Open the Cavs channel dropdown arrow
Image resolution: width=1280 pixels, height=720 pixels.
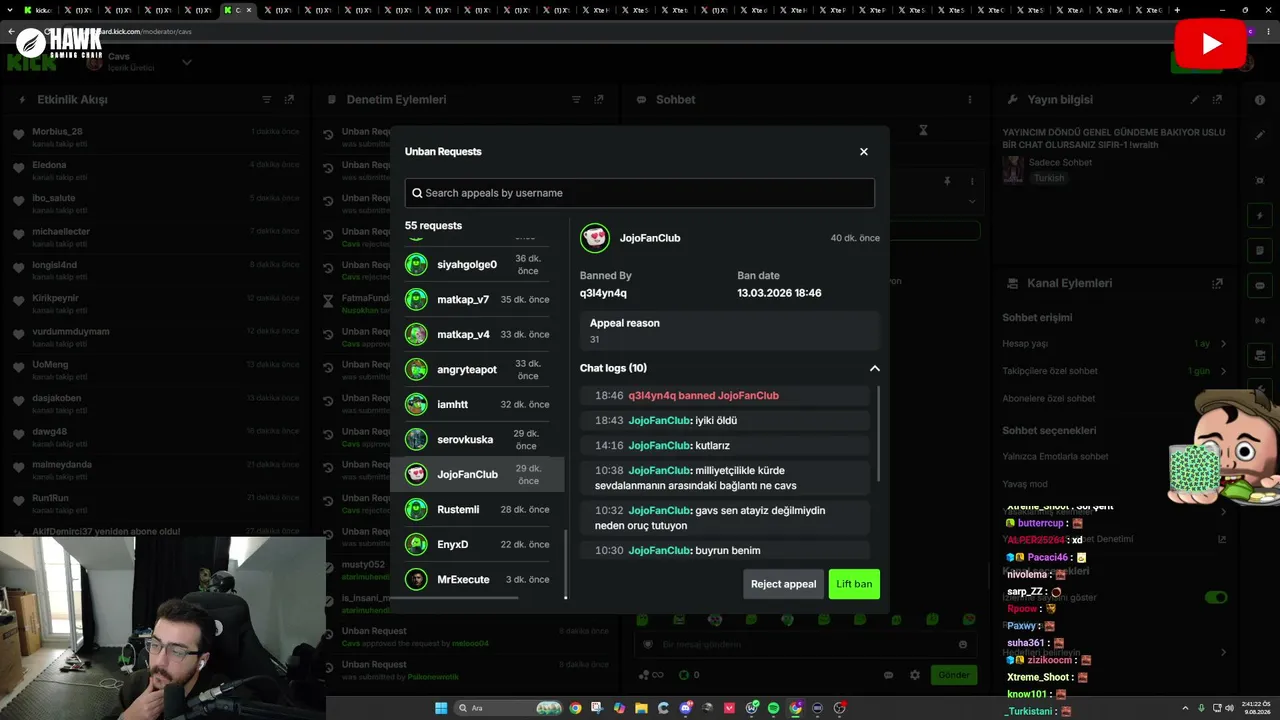pyautogui.click(x=187, y=62)
